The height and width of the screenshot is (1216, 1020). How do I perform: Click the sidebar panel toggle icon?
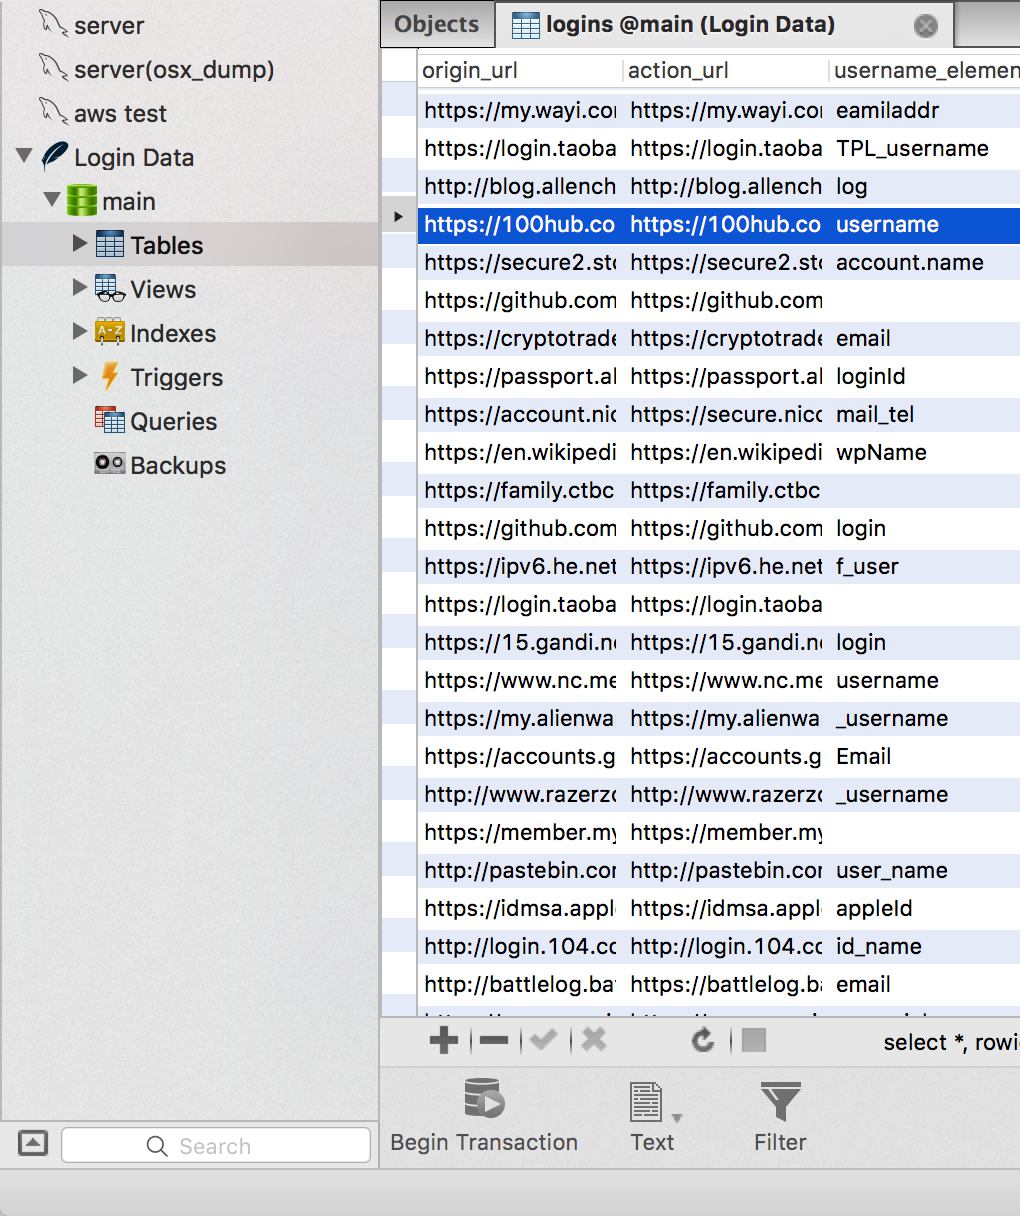(33, 1142)
